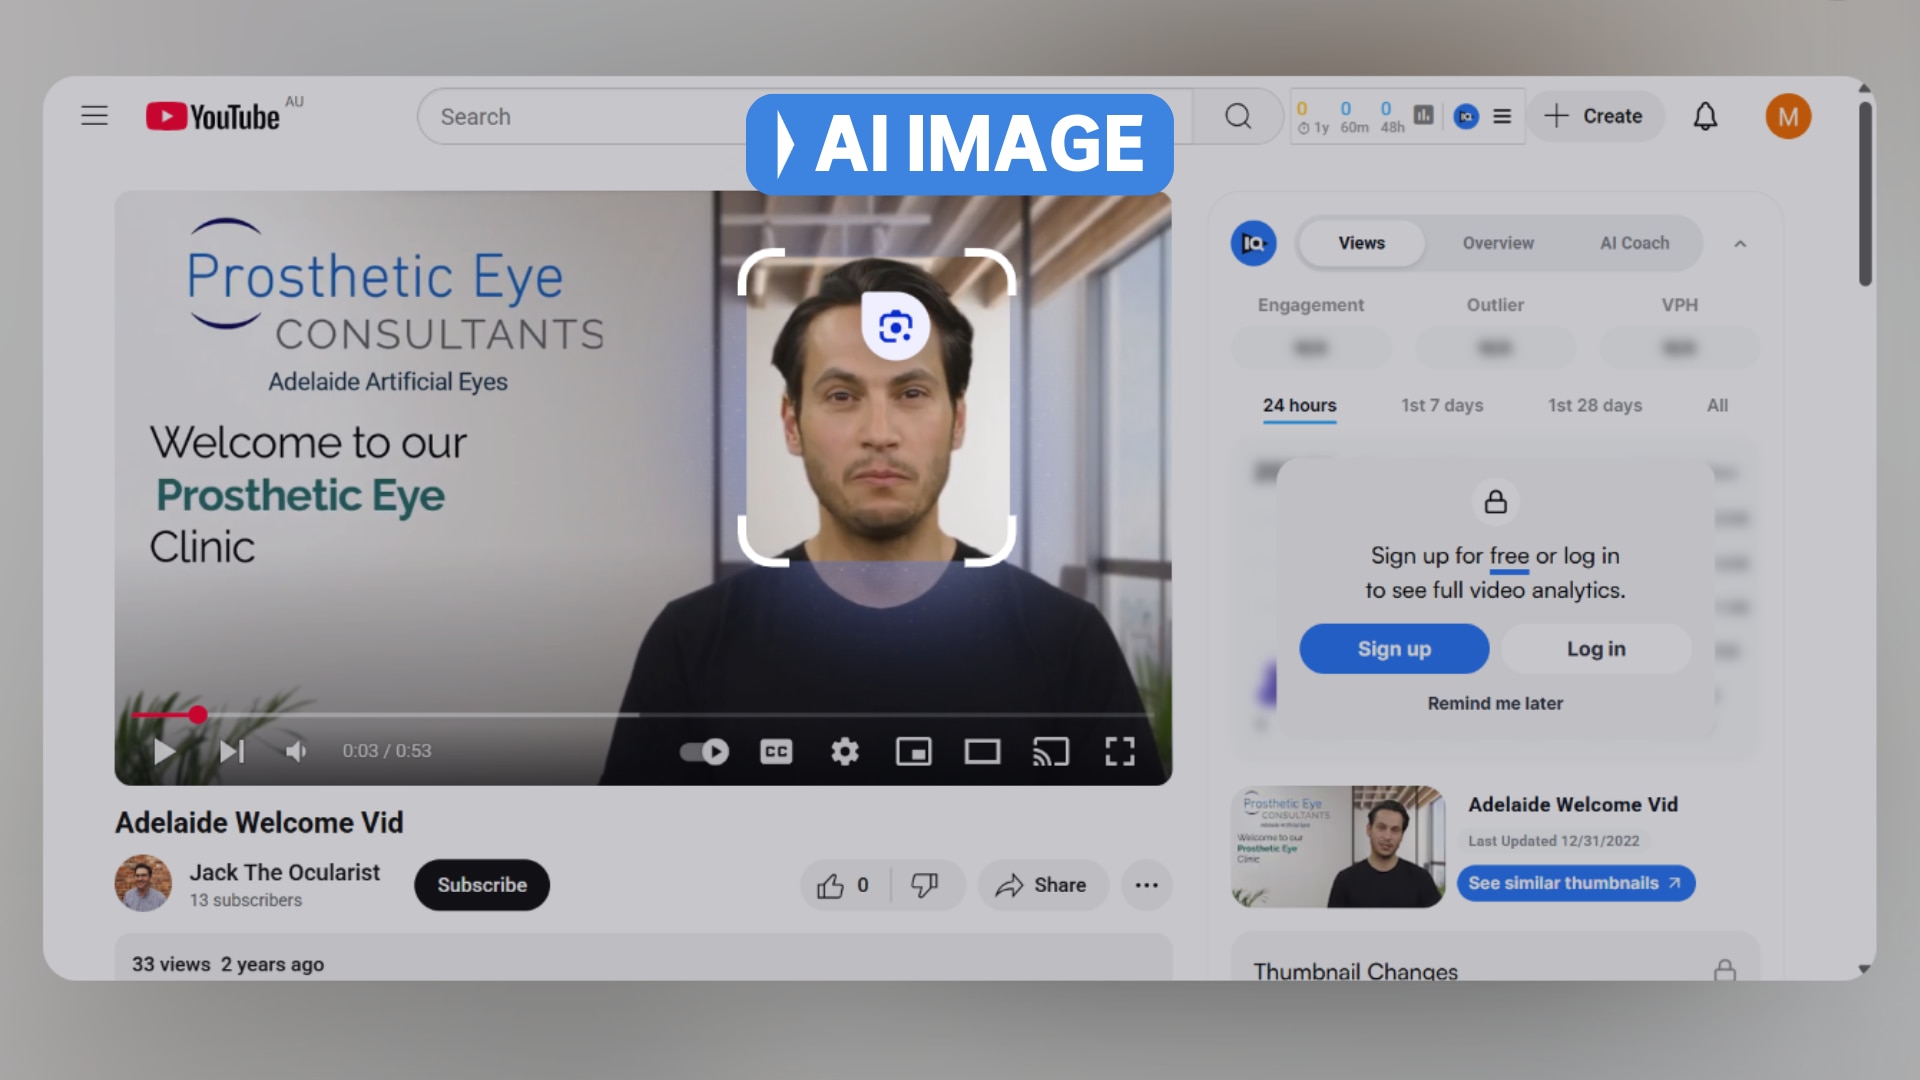Cast video to a TV device
Screen dimensions: 1920x1080
pos(1050,751)
